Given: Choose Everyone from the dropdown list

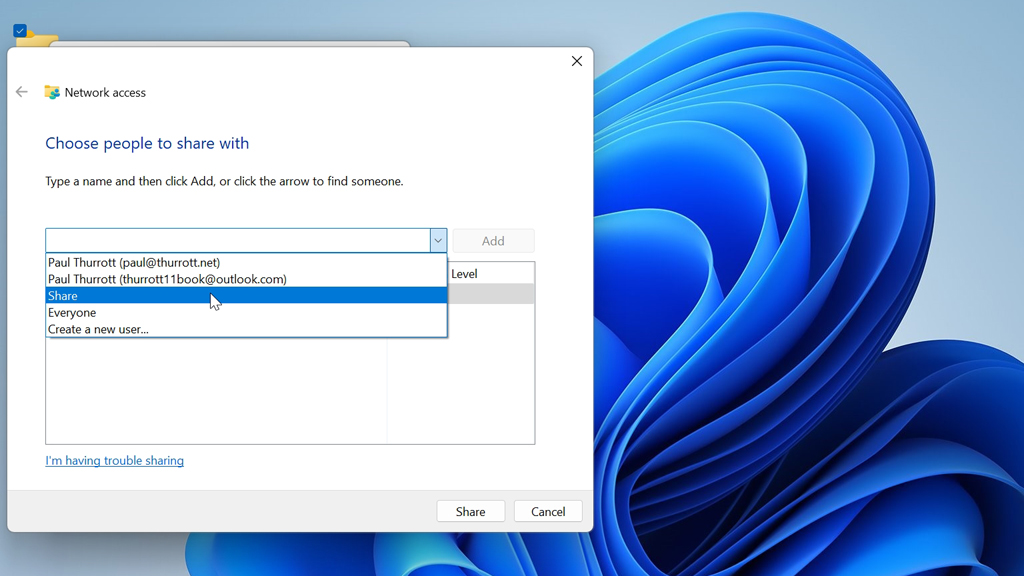Looking at the screenshot, I should [72, 313].
